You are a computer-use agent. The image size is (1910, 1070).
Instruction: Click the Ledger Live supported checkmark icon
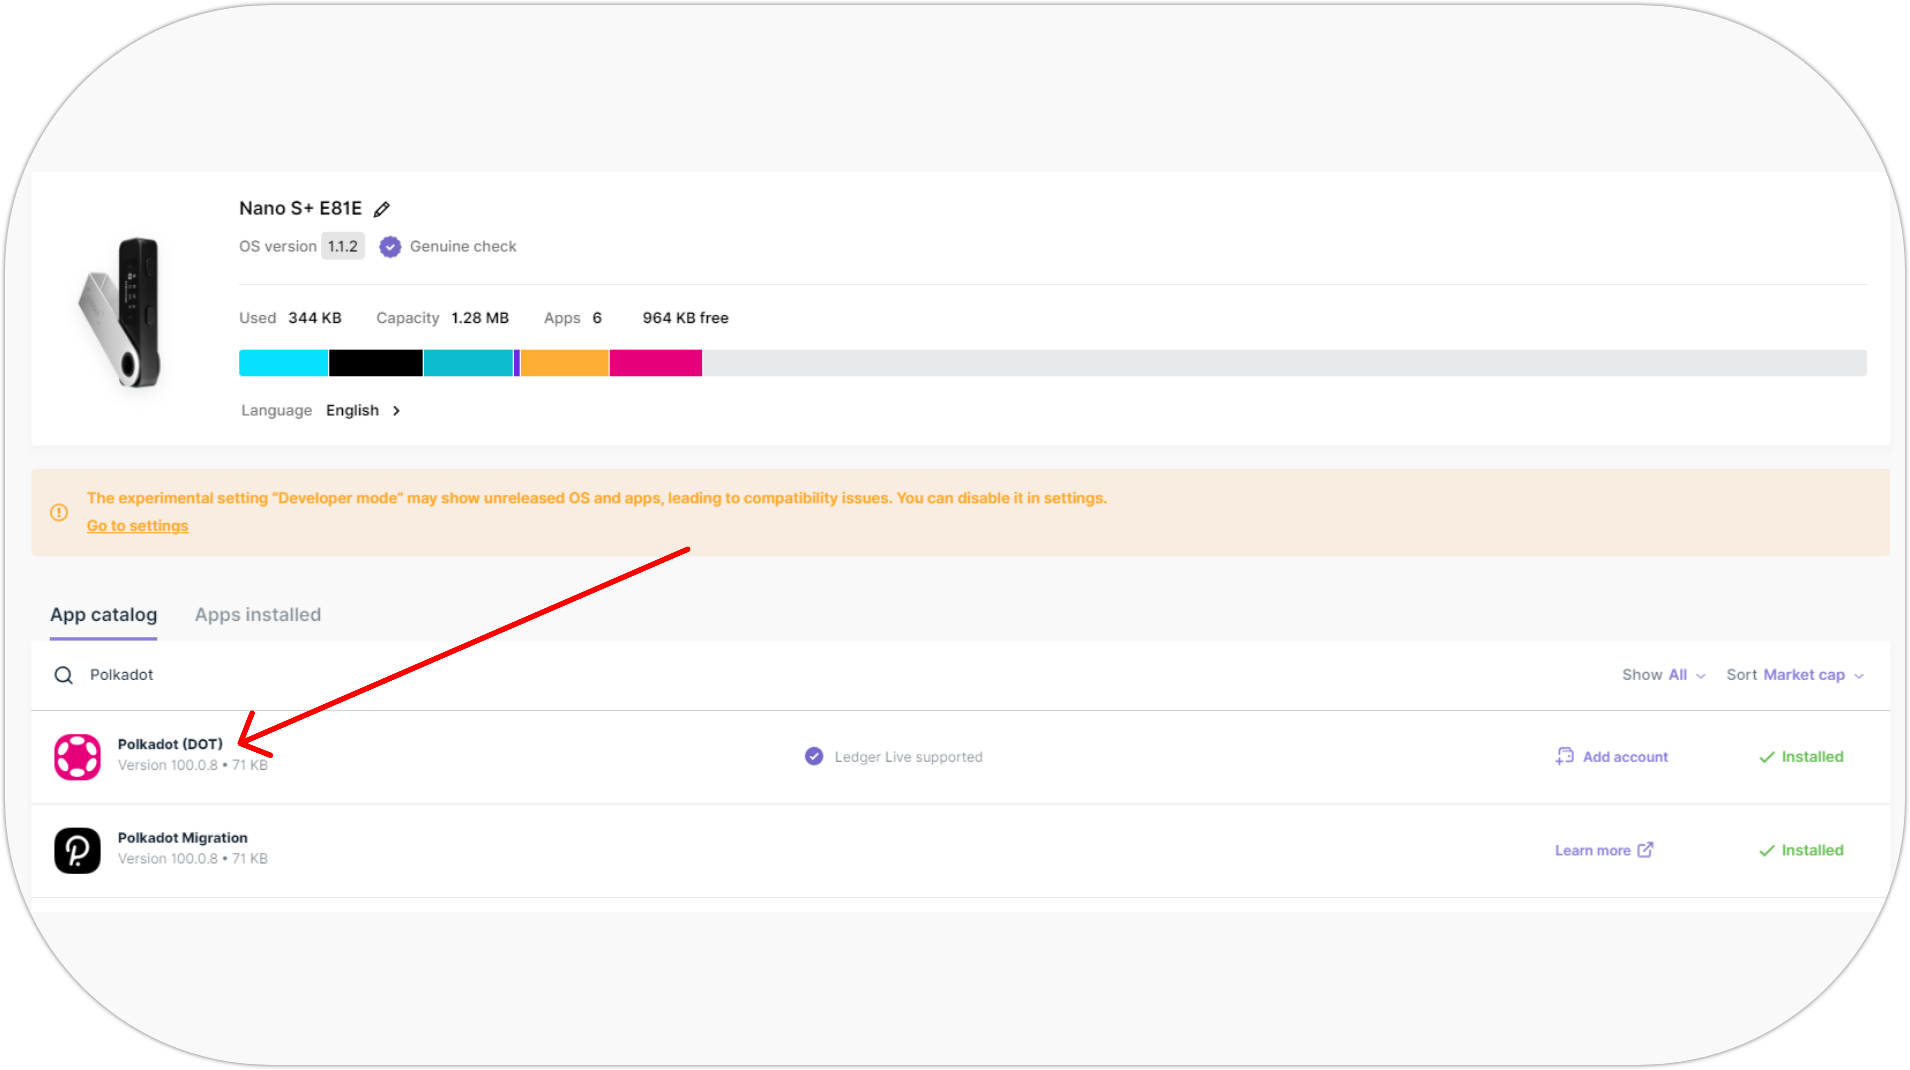[x=814, y=757]
